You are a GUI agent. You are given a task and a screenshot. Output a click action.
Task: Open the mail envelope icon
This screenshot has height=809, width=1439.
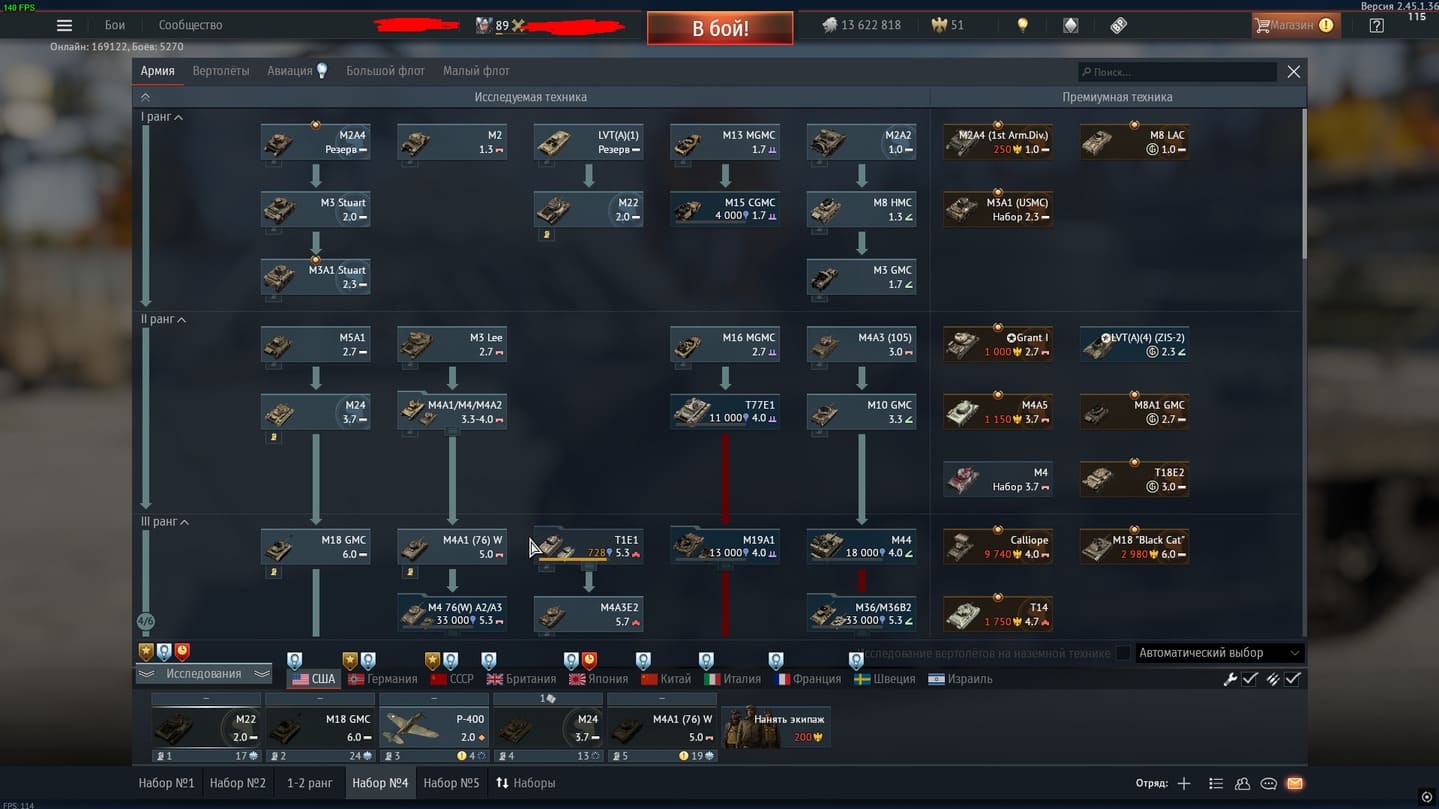1294,784
